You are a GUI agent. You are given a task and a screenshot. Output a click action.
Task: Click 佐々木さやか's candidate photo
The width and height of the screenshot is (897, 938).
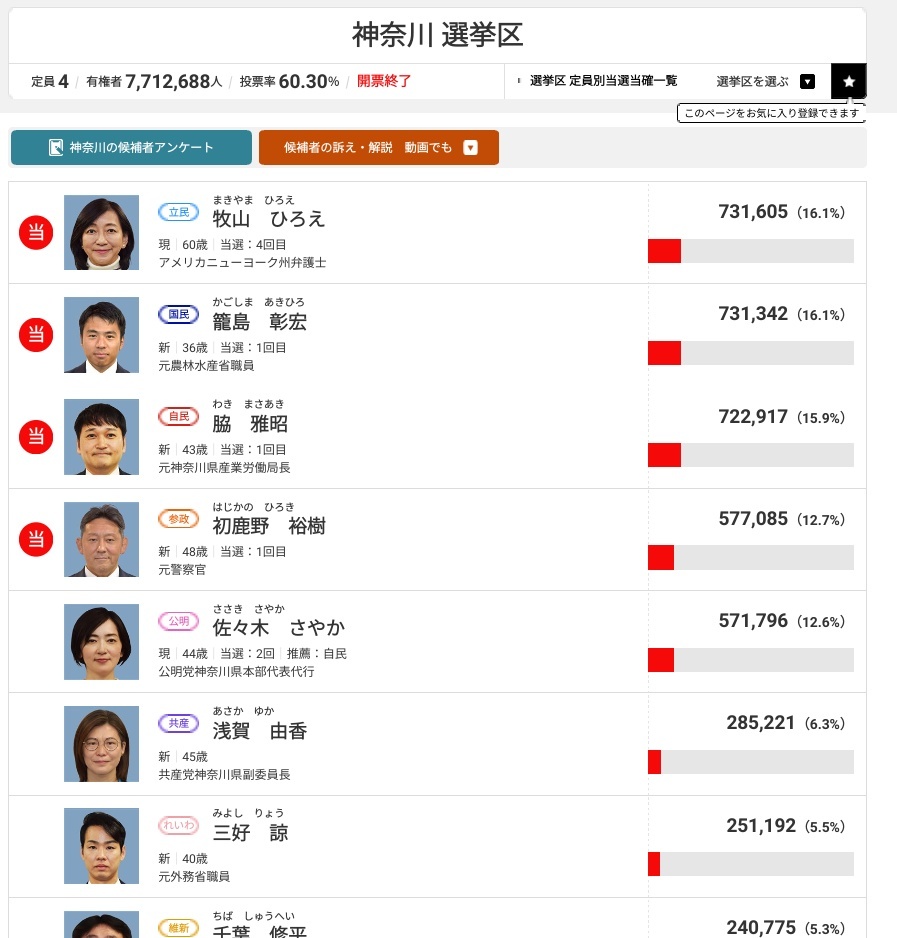(x=101, y=641)
